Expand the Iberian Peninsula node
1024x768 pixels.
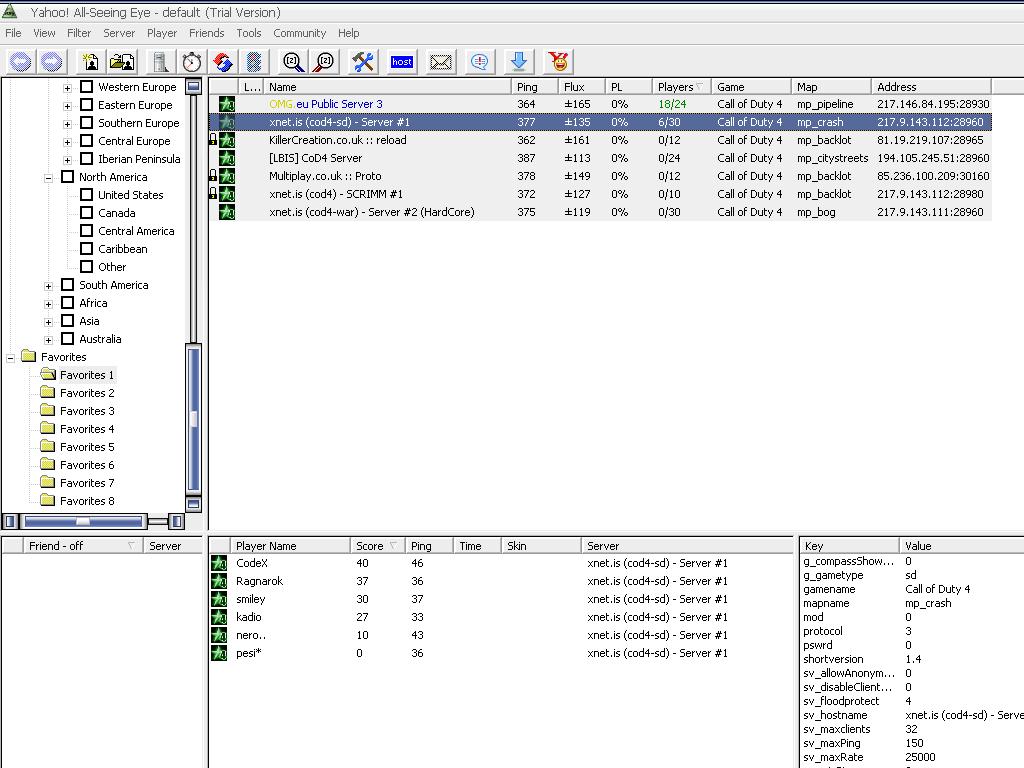(67, 159)
